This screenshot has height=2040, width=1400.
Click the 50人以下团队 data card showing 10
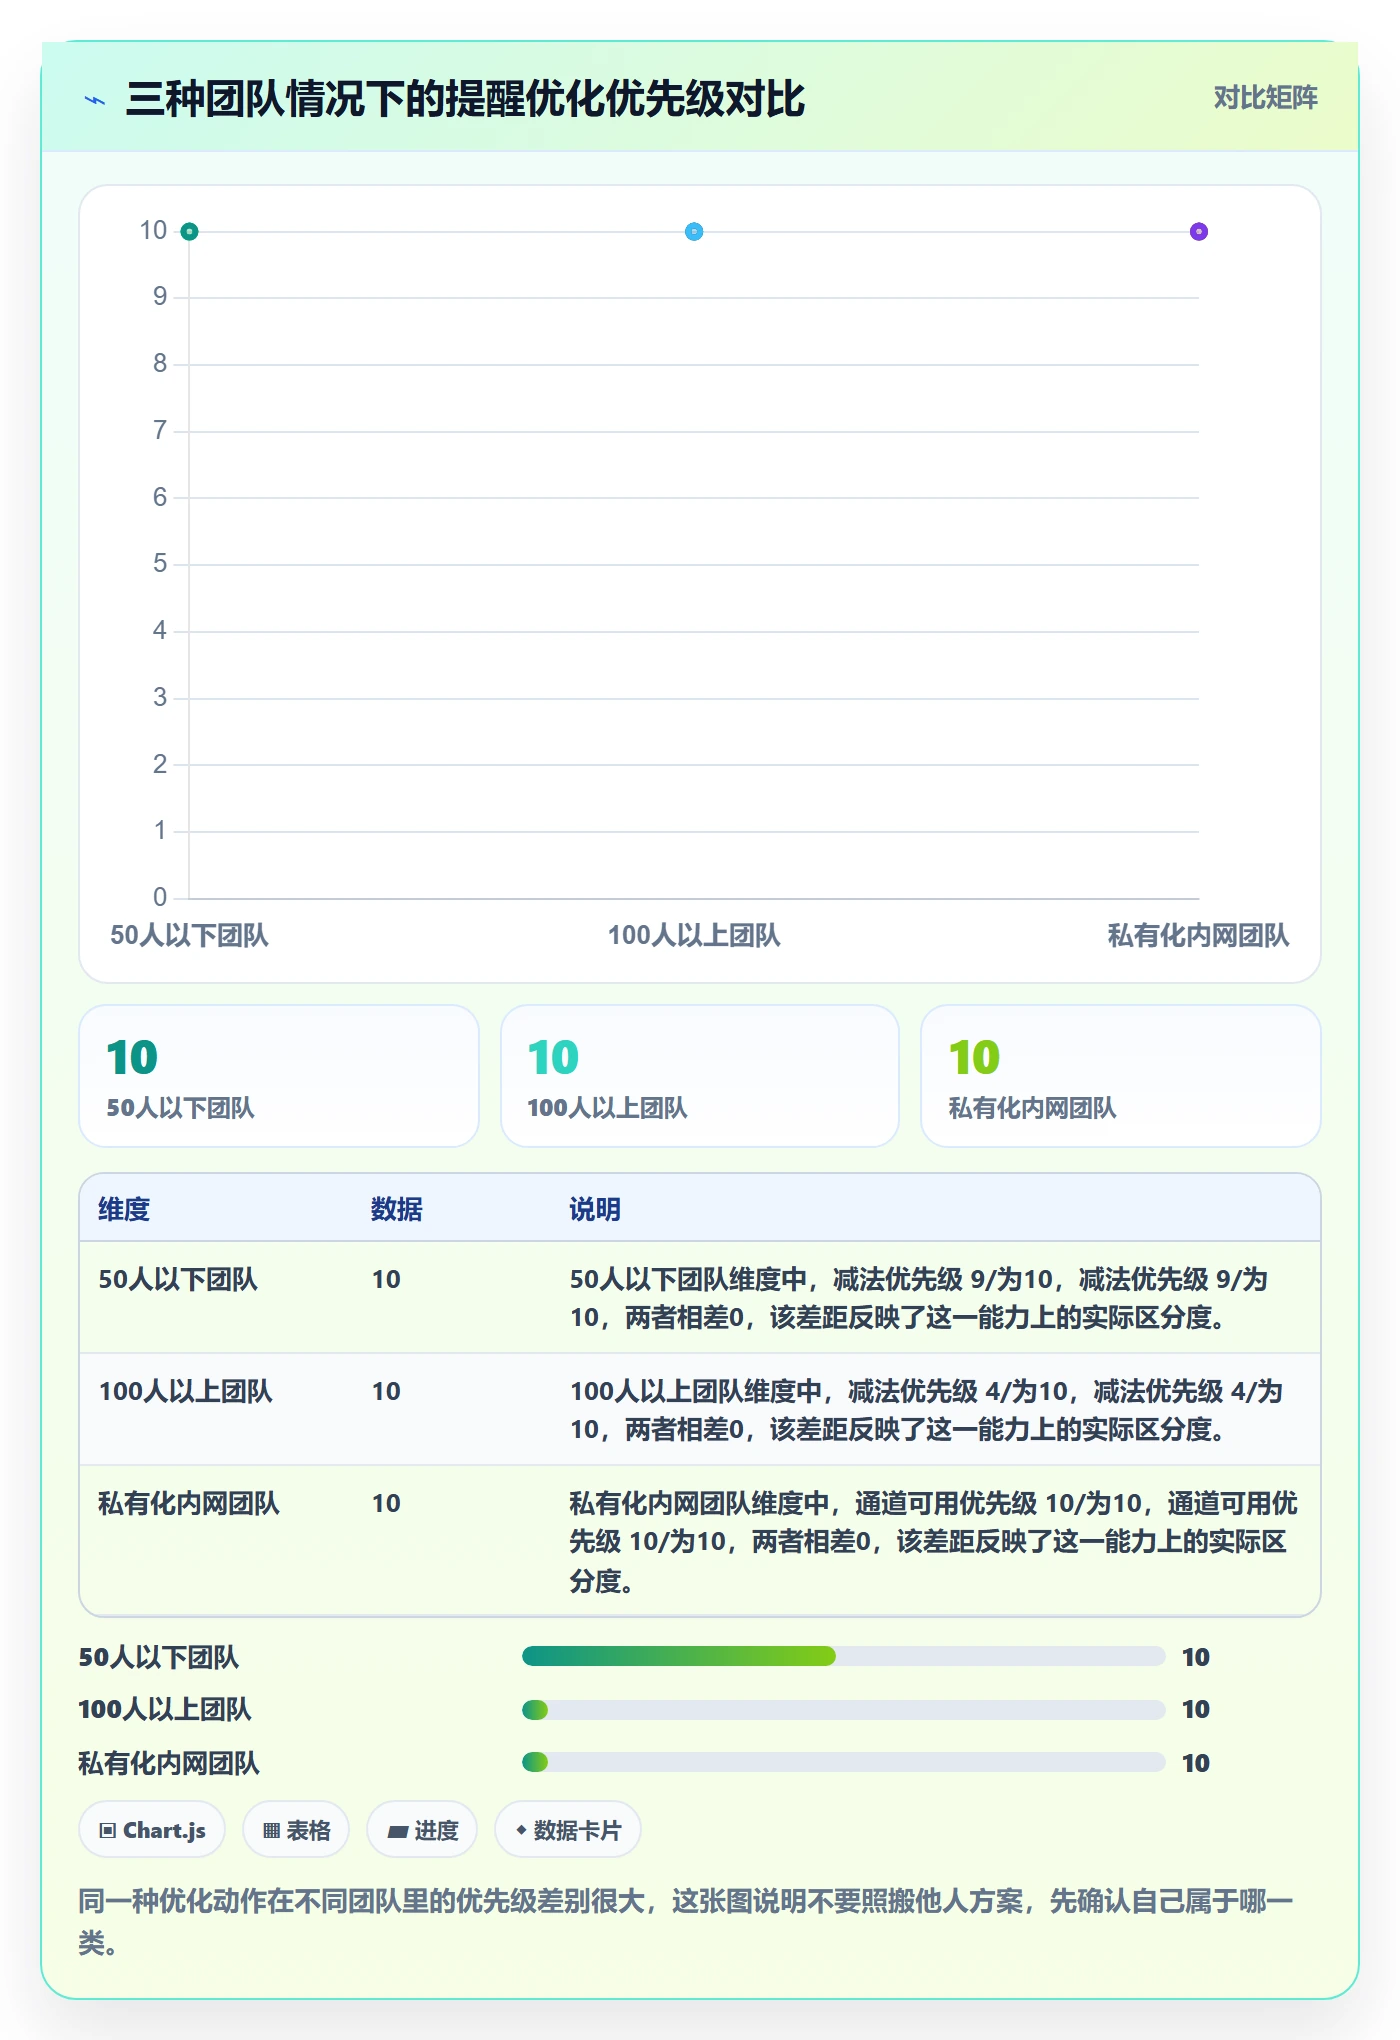pyautogui.click(x=279, y=1076)
